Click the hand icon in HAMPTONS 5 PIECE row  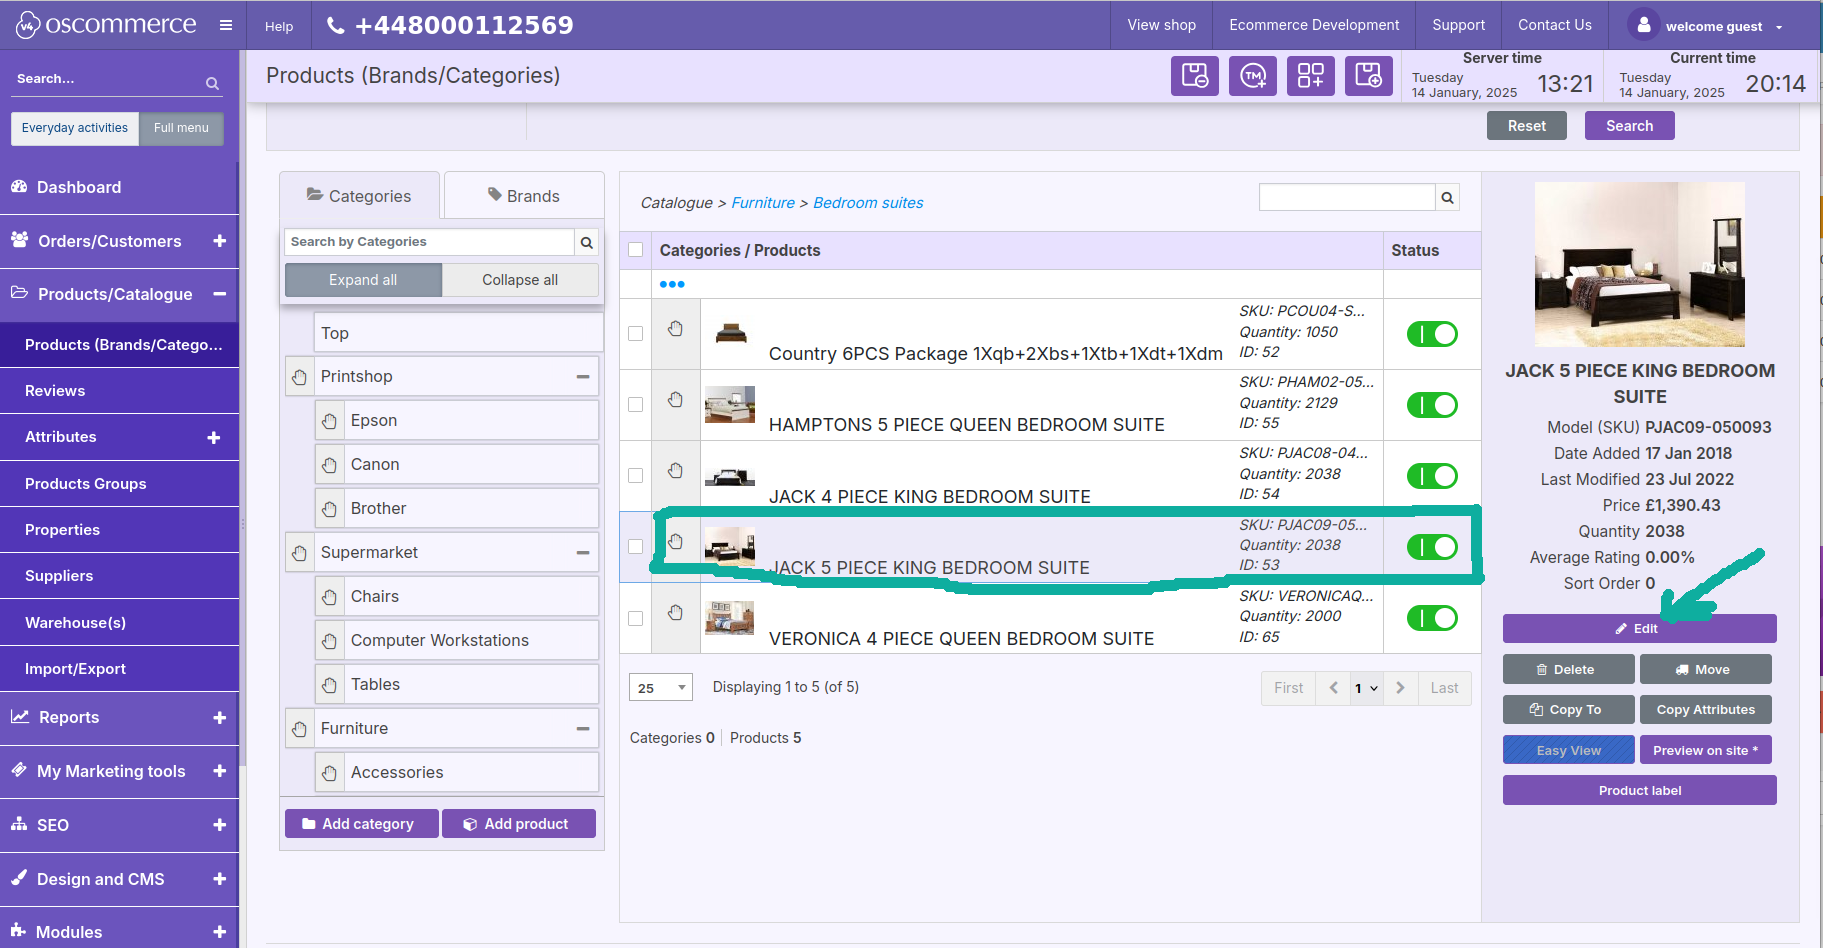(x=676, y=399)
